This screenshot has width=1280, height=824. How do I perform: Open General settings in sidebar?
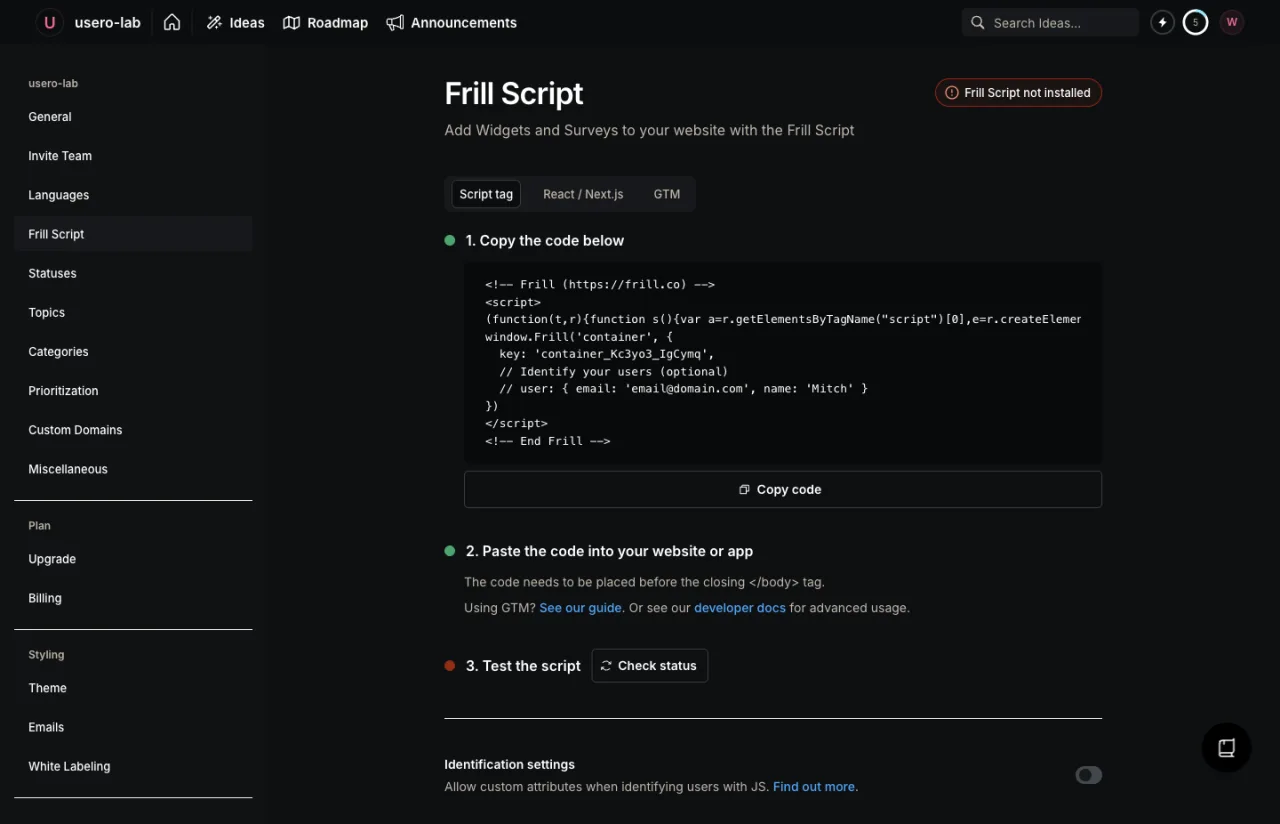(x=133, y=117)
